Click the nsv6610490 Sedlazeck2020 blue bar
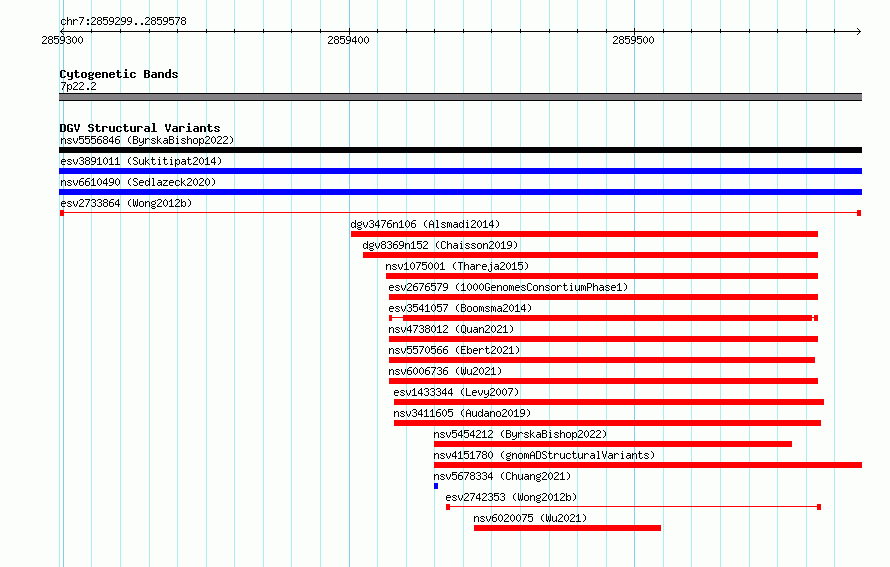Image resolution: width=890 pixels, height=567 pixels. click(x=460, y=192)
